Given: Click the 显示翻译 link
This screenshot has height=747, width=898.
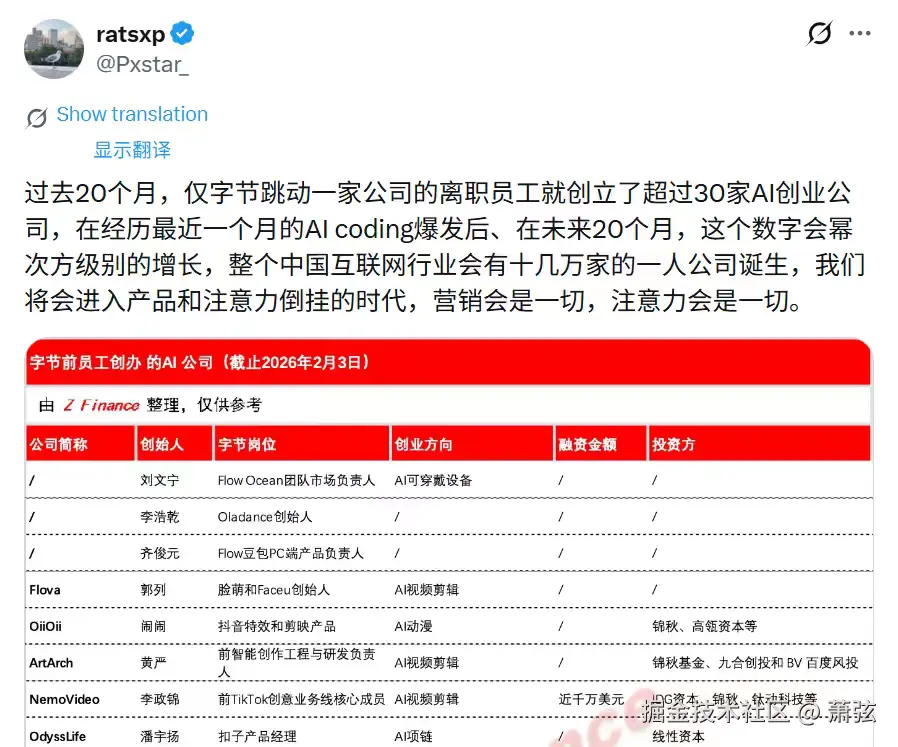Looking at the screenshot, I should [x=132, y=150].
